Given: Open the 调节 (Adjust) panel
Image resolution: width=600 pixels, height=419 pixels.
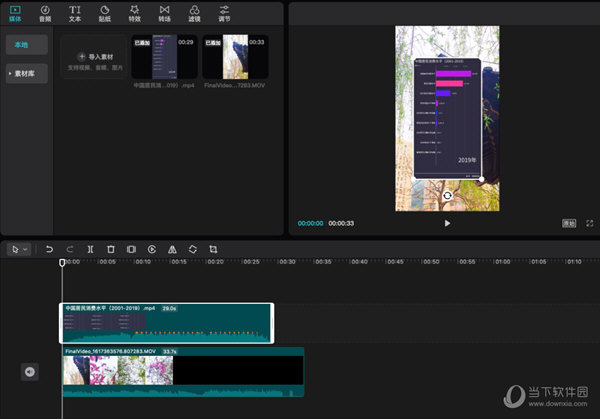Looking at the screenshot, I should [224, 13].
